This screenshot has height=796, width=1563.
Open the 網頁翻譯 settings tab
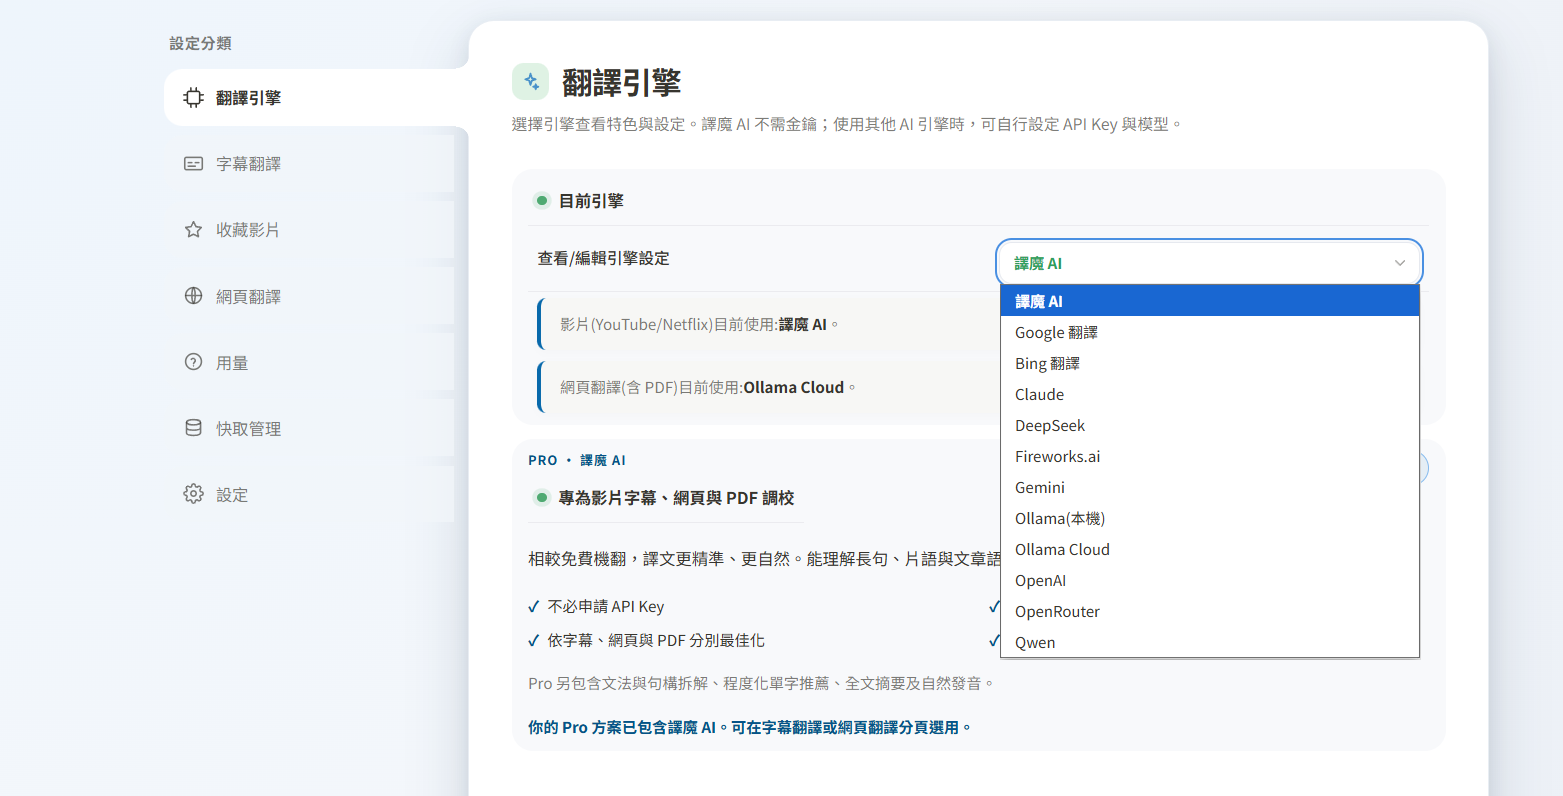[x=309, y=296]
